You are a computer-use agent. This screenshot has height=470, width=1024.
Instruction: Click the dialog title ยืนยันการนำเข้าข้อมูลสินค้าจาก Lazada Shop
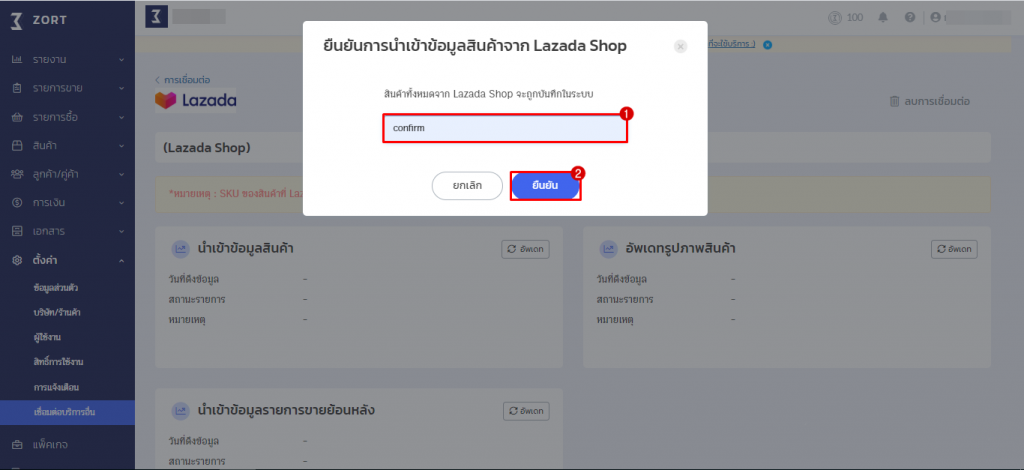point(475,46)
